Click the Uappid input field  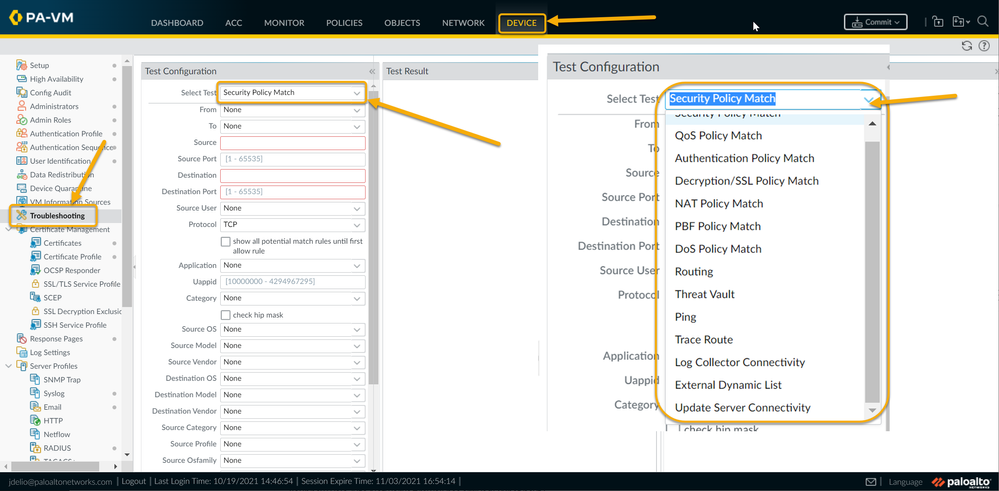(x=292, y=281)
